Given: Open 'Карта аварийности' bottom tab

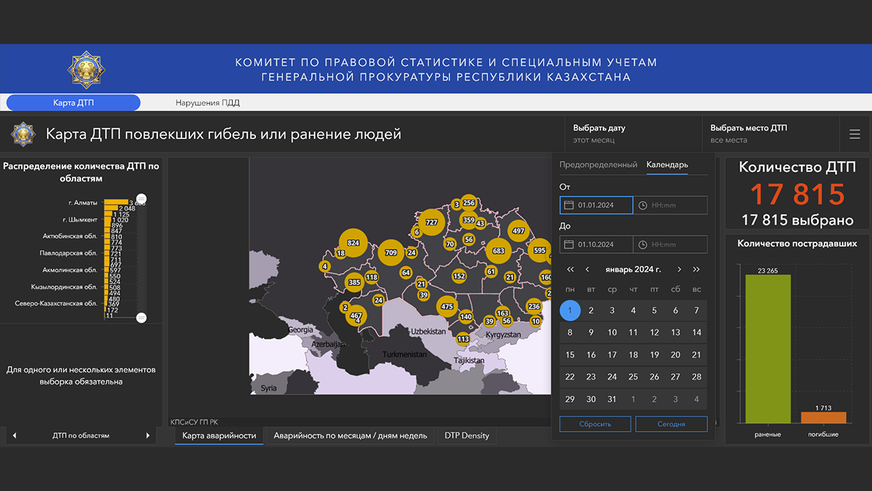Looking at the screenshot, I should pos(219,435).
